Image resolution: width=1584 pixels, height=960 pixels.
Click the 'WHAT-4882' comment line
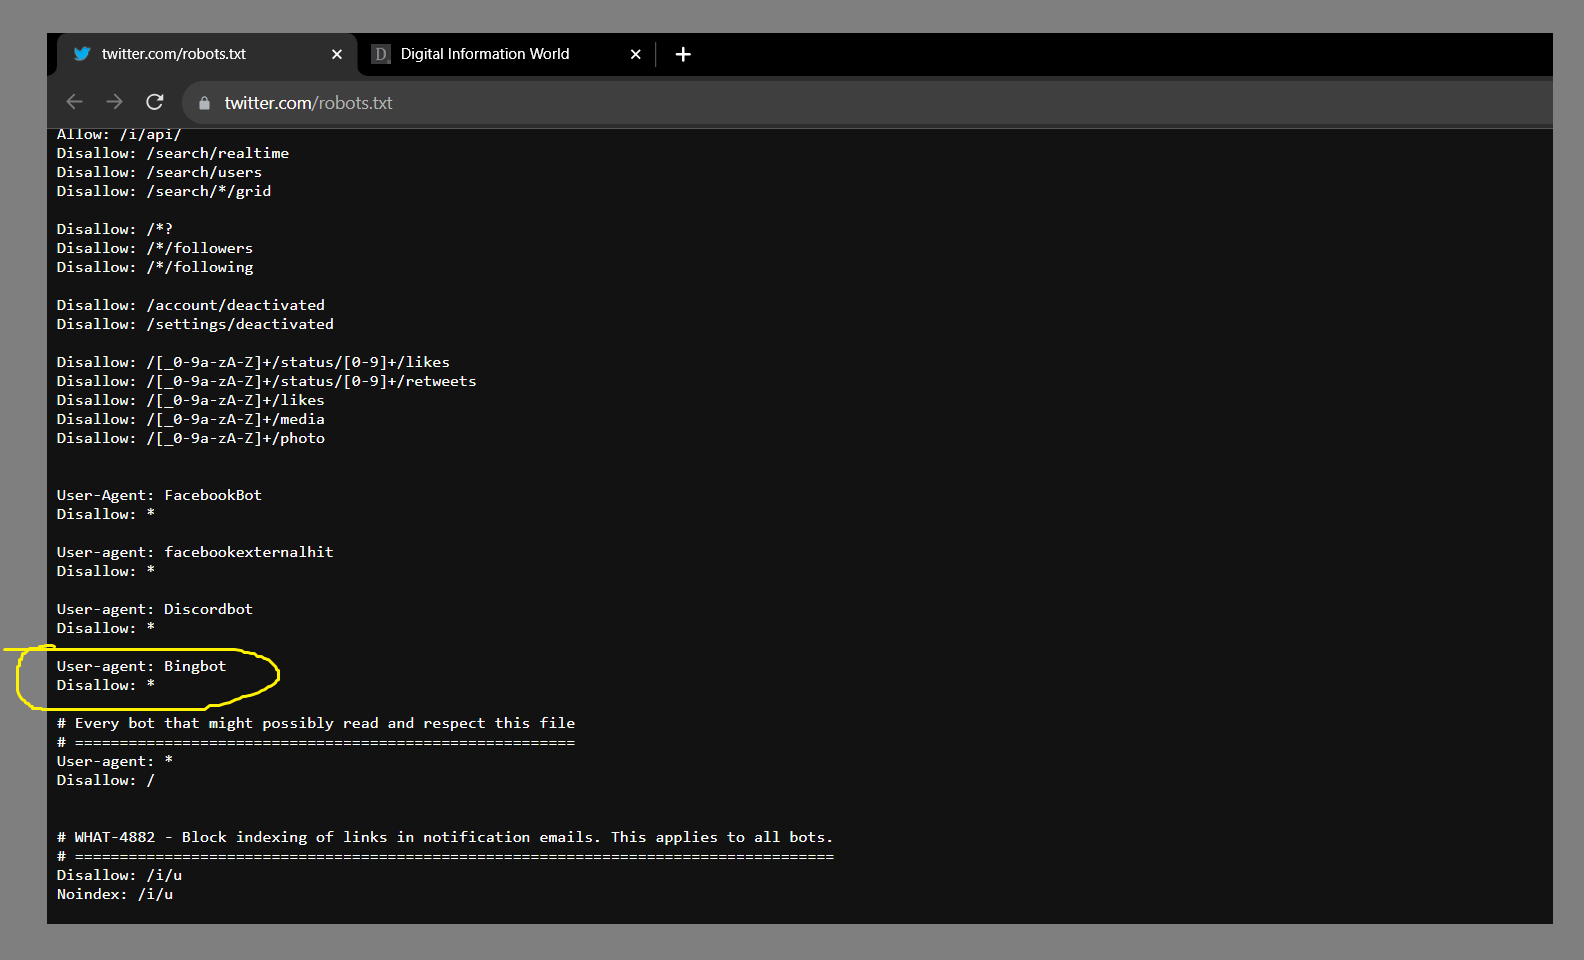pyautogui.click(x=445, y=837)
